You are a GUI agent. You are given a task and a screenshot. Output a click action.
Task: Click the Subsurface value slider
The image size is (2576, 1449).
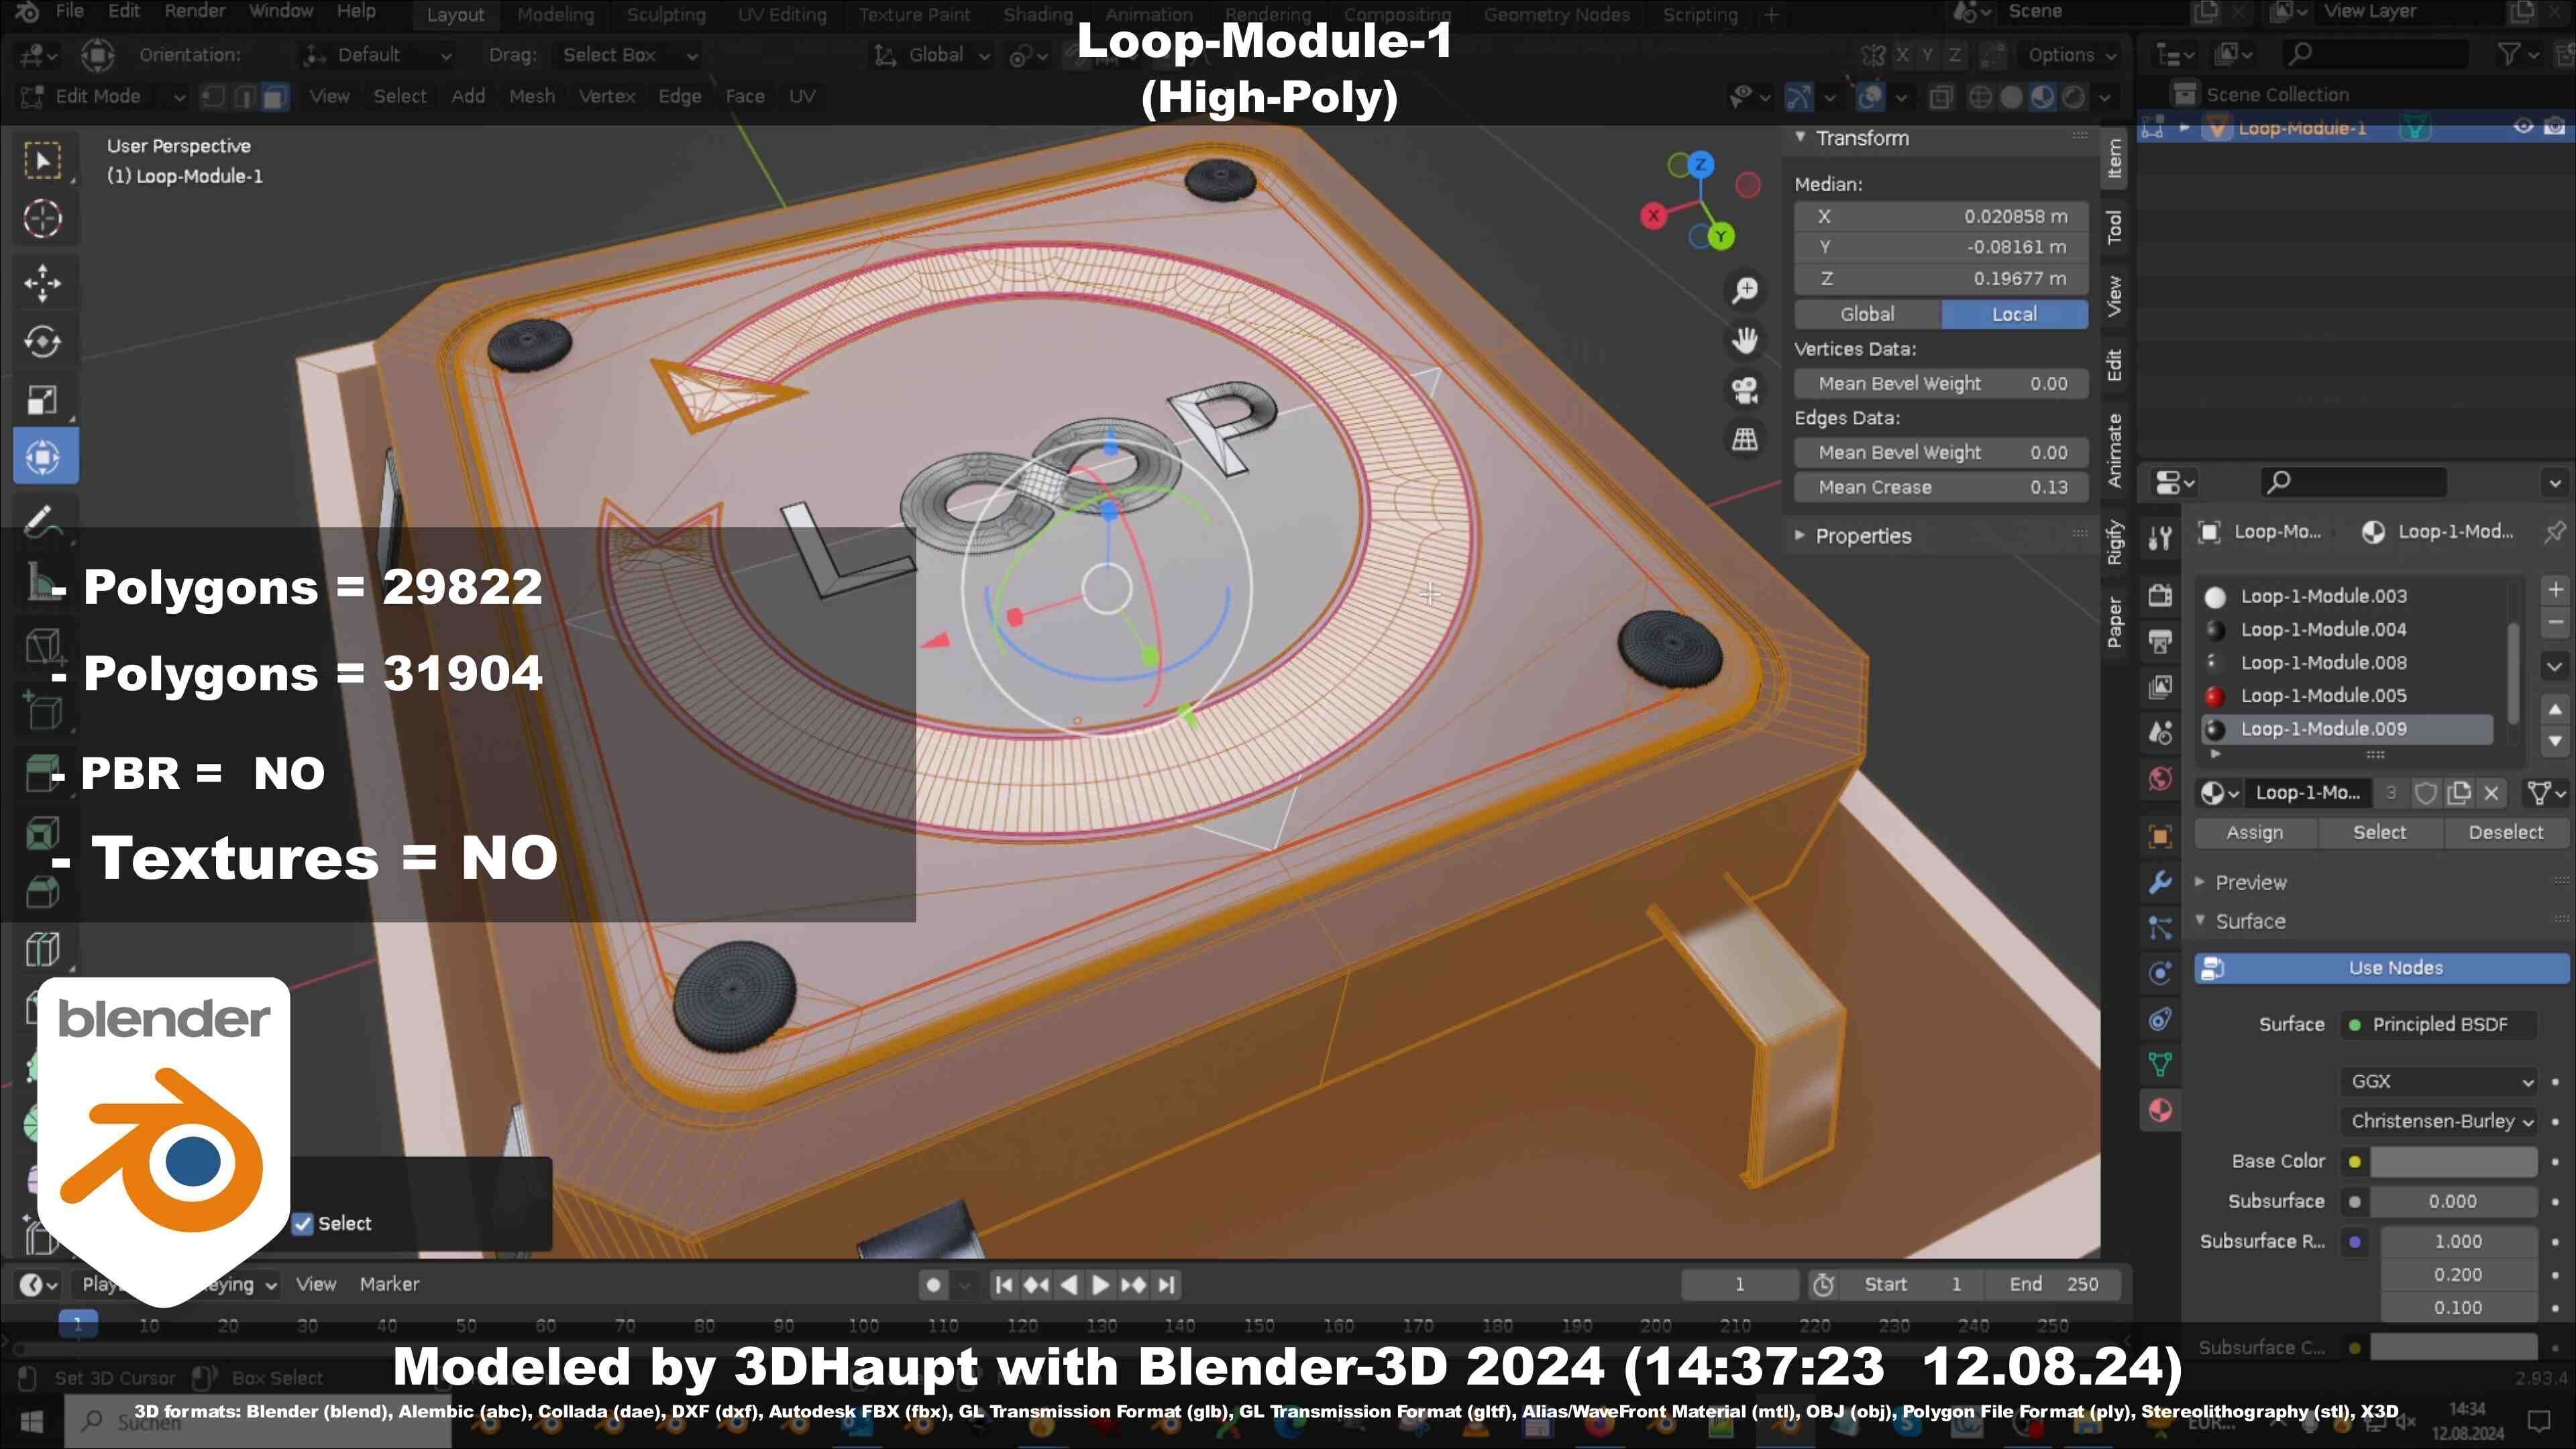click(2453, 1201)
